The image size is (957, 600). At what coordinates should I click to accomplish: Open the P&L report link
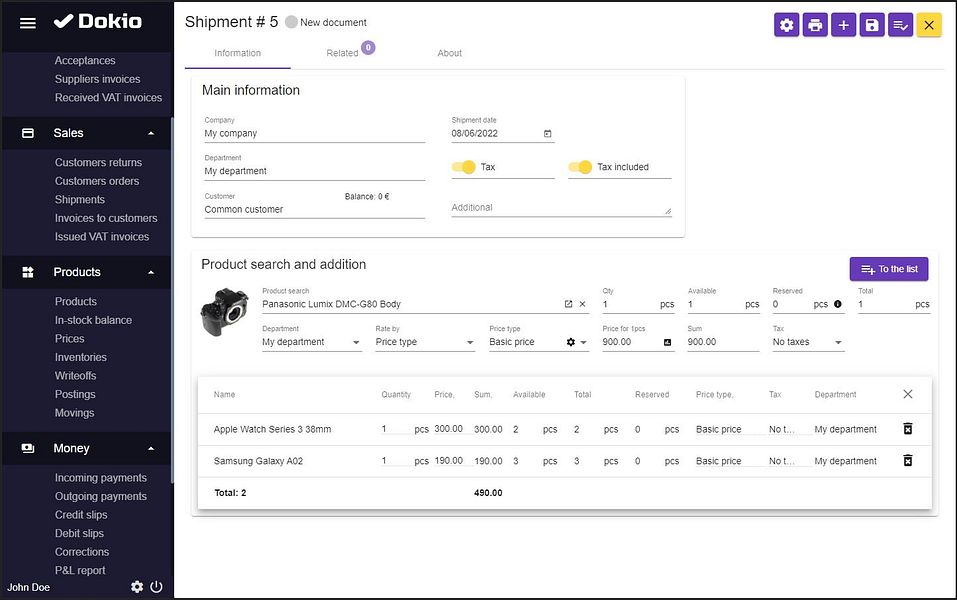[x=80, y=571]
